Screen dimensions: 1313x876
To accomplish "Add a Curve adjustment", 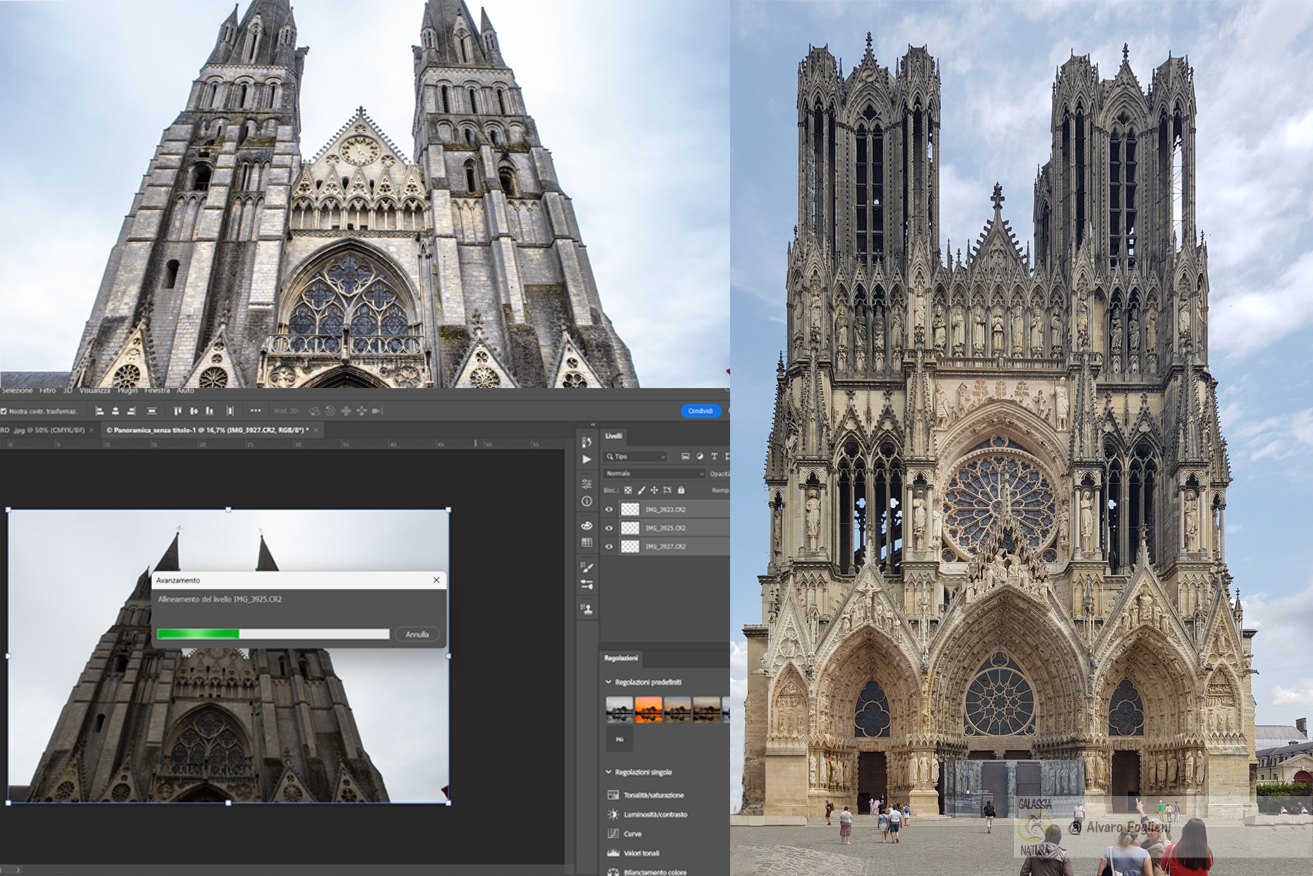I will click(624, 833).
